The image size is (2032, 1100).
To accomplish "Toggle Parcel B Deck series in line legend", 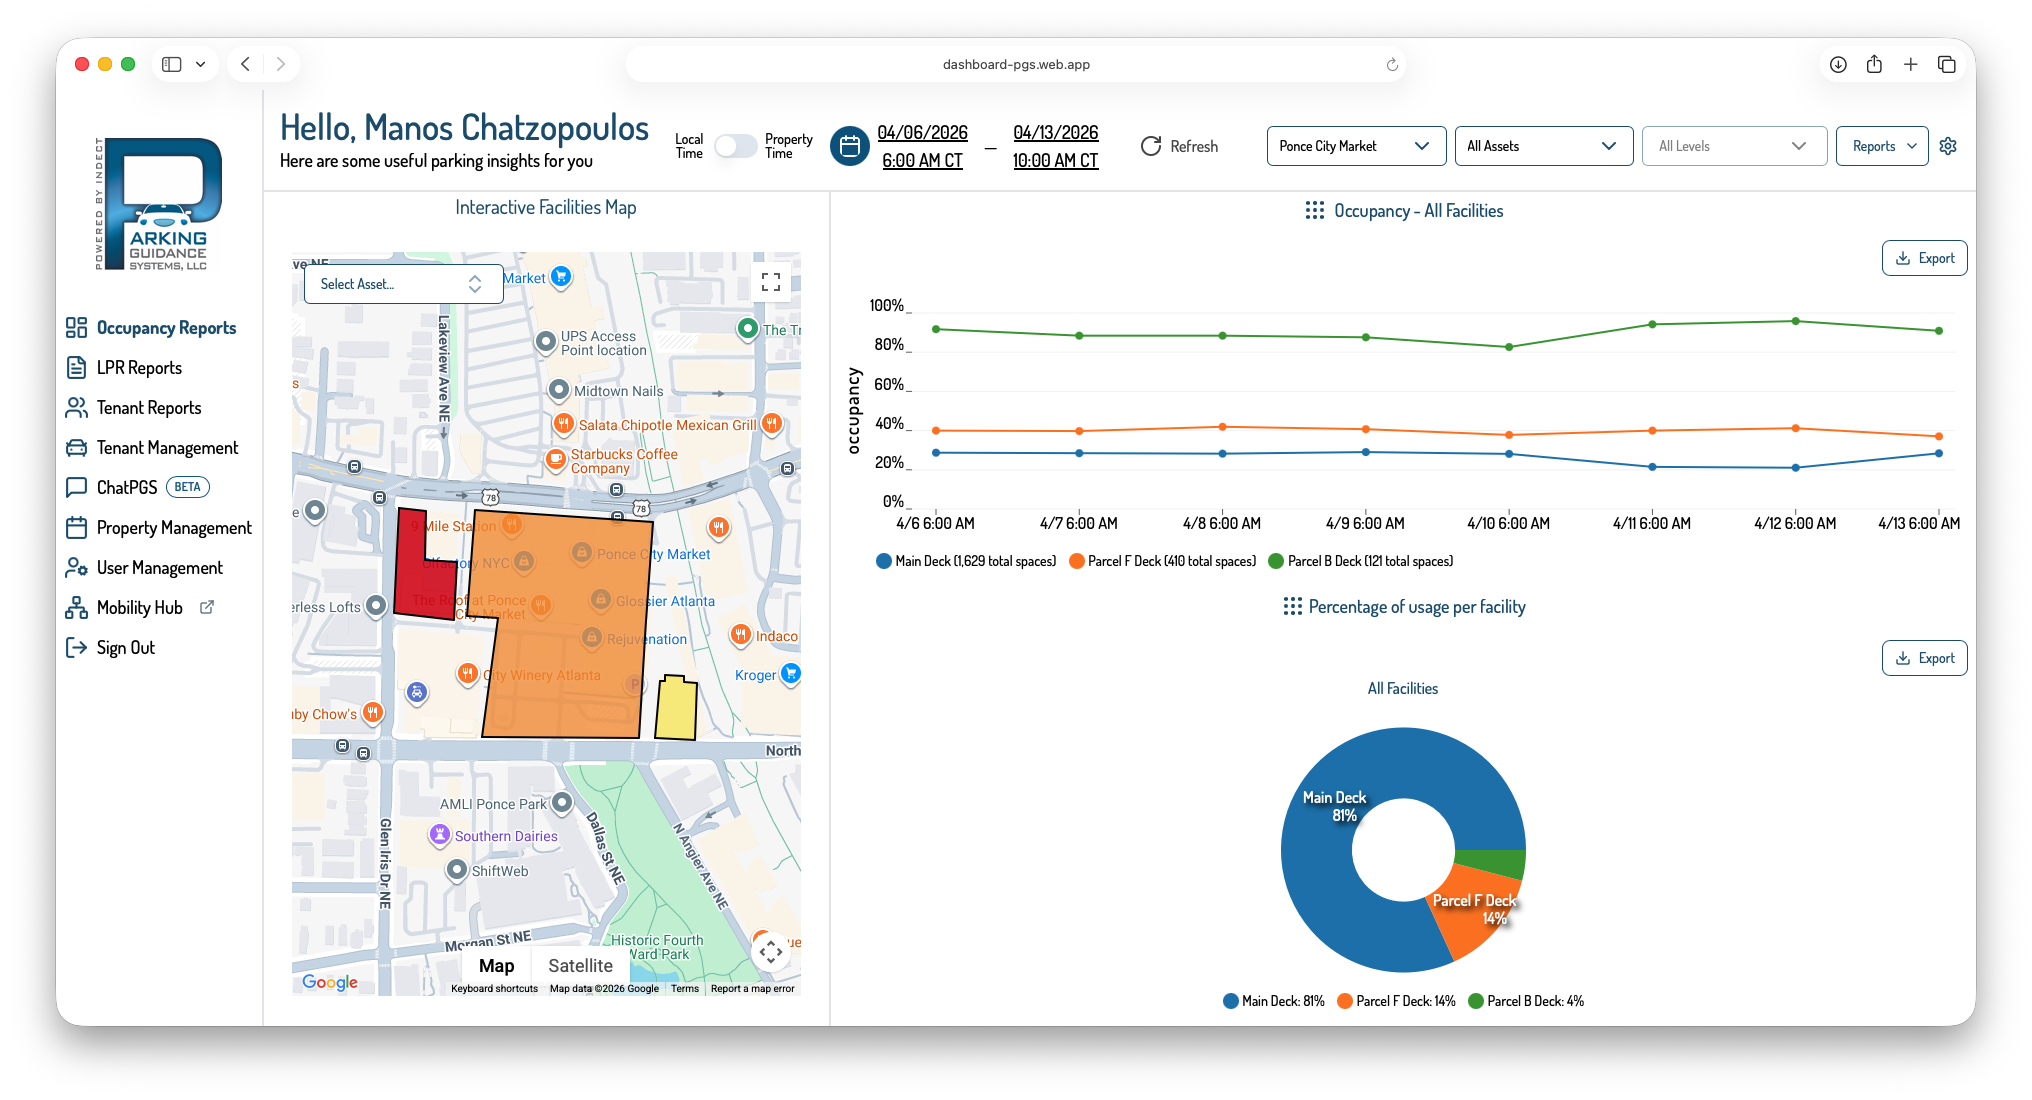I will [1361, 561].
